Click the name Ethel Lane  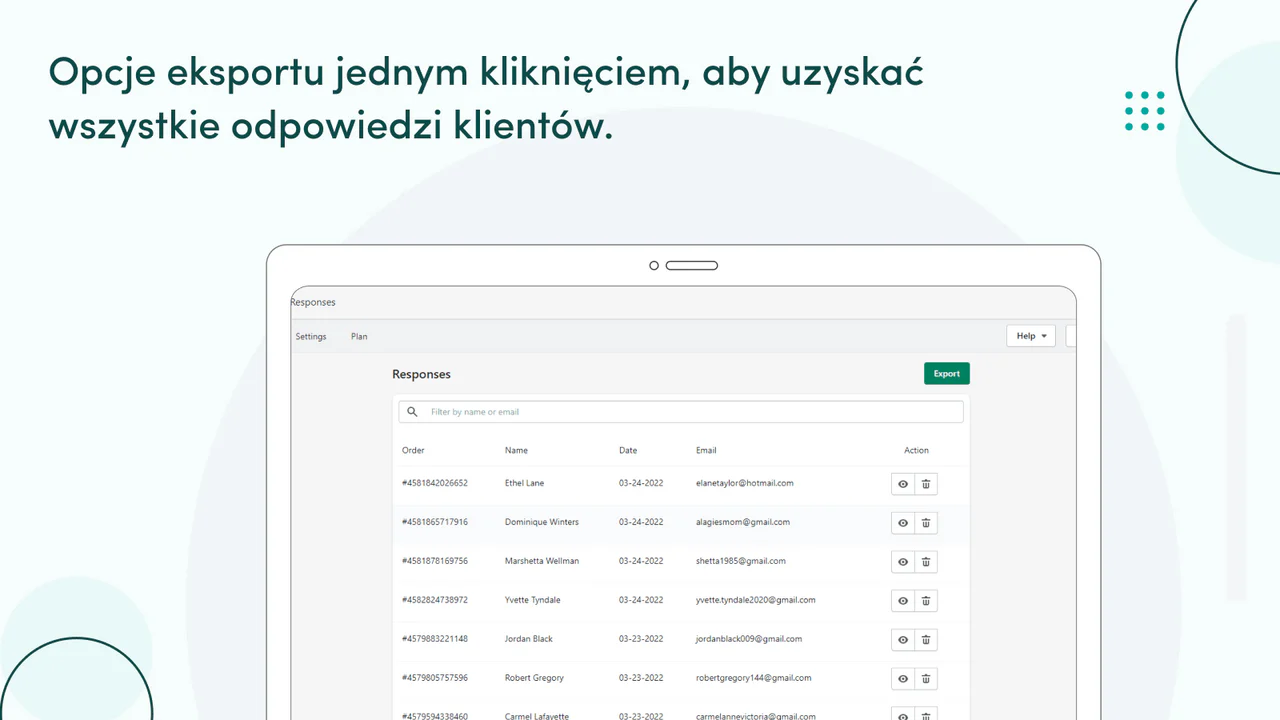tap(524, 483)
